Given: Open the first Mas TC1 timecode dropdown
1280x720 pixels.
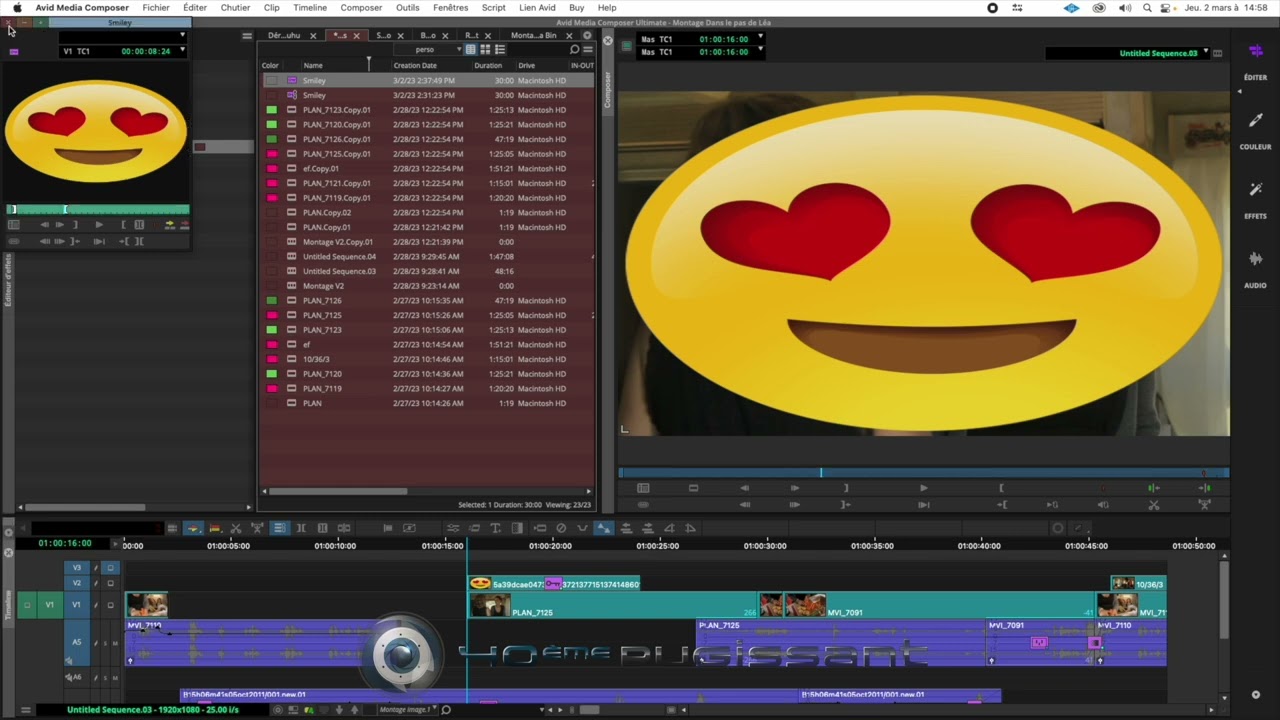Looking at the screenshot, I should tap(760, 38).
